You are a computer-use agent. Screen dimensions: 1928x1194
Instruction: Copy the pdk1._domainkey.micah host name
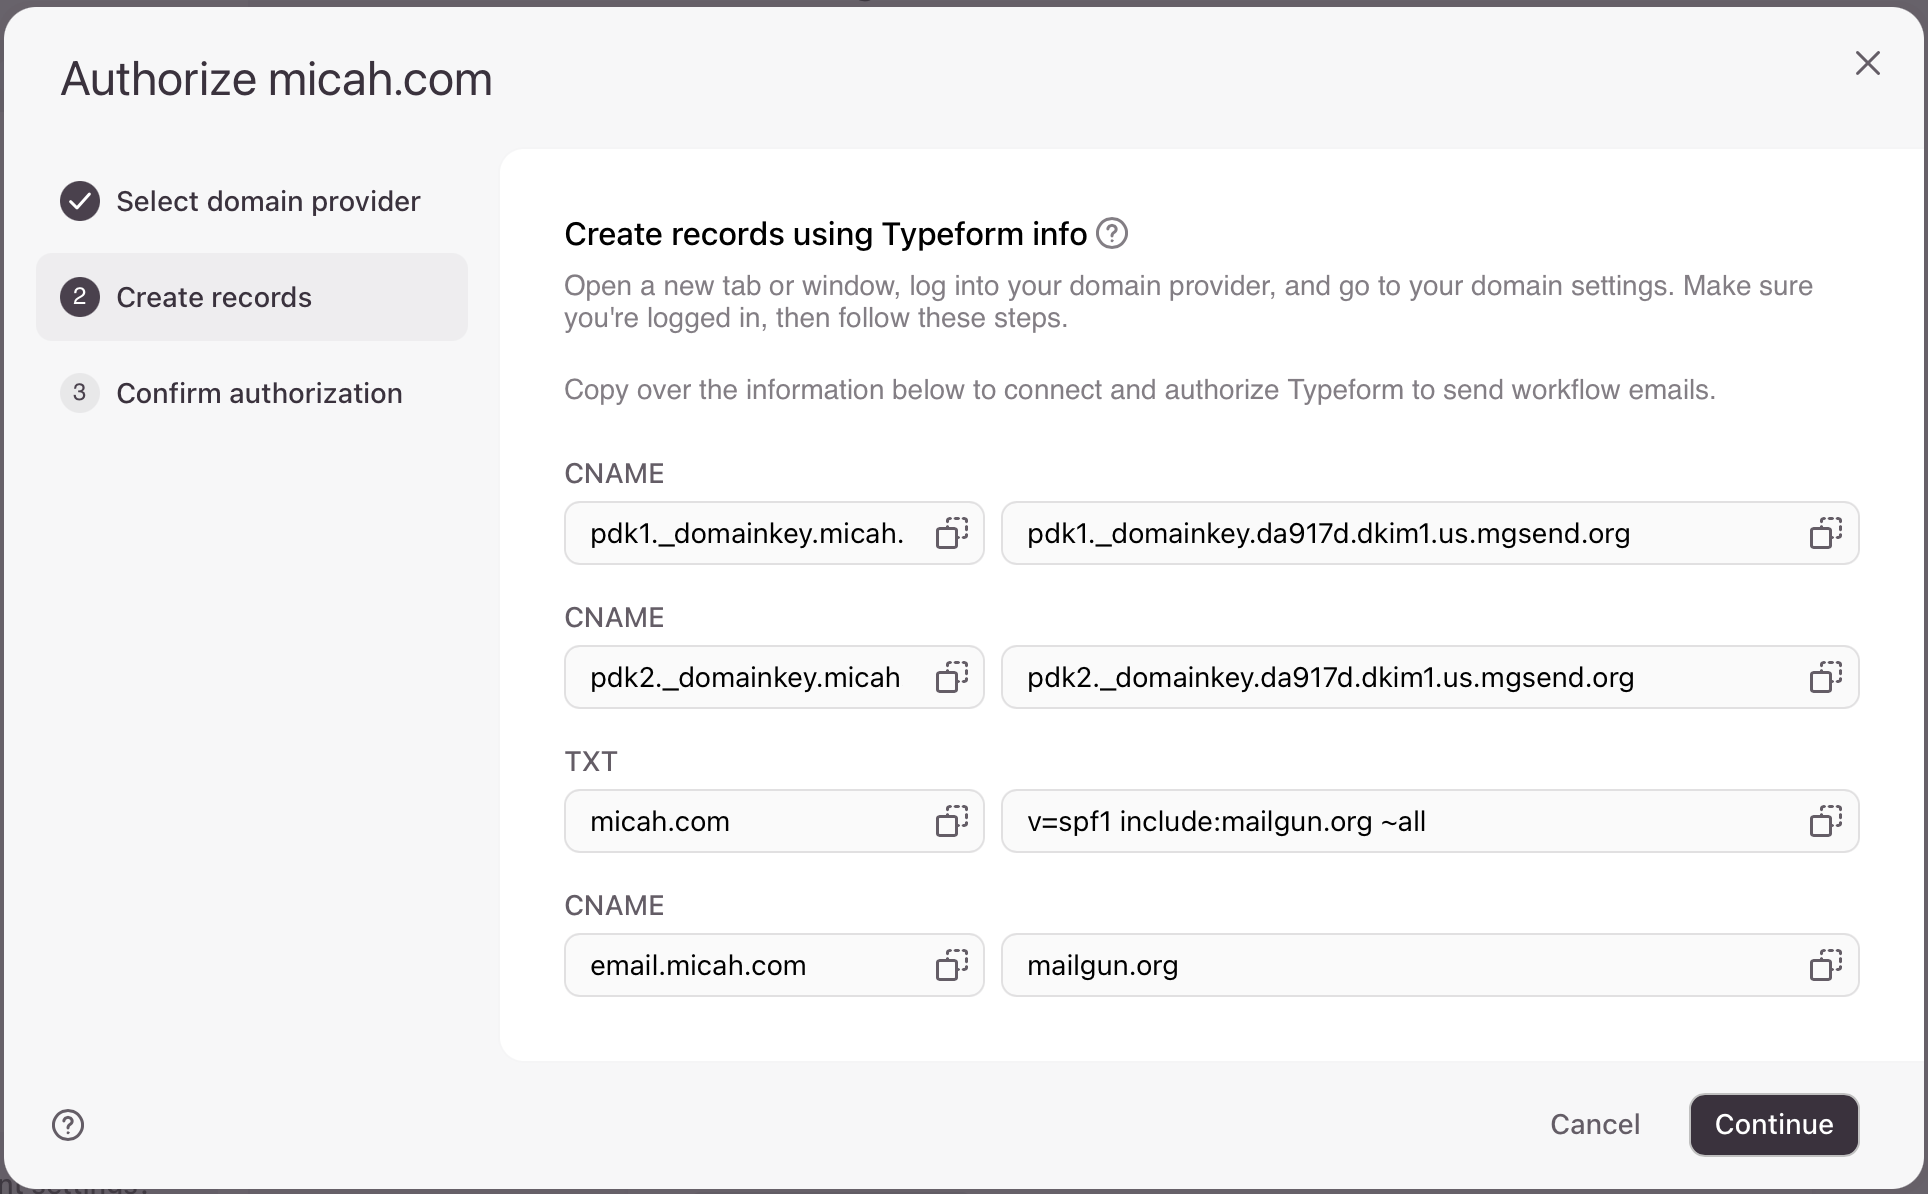pos(951,533)
